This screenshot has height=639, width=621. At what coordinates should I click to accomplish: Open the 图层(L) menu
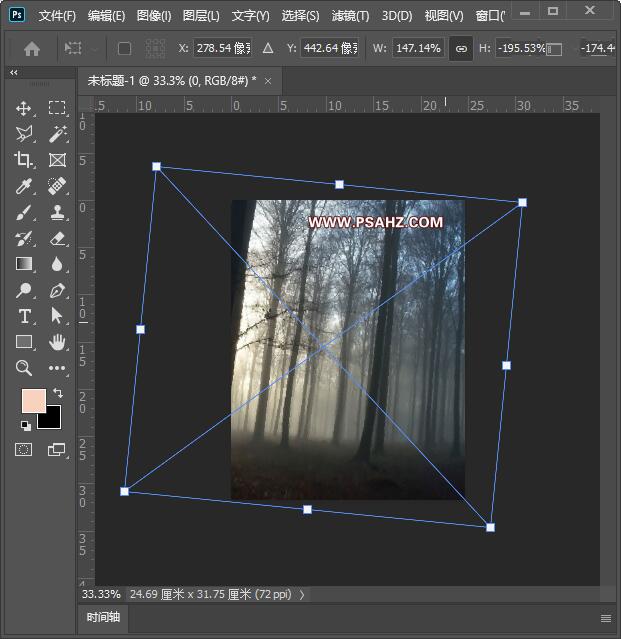click(x=201, y=16)
